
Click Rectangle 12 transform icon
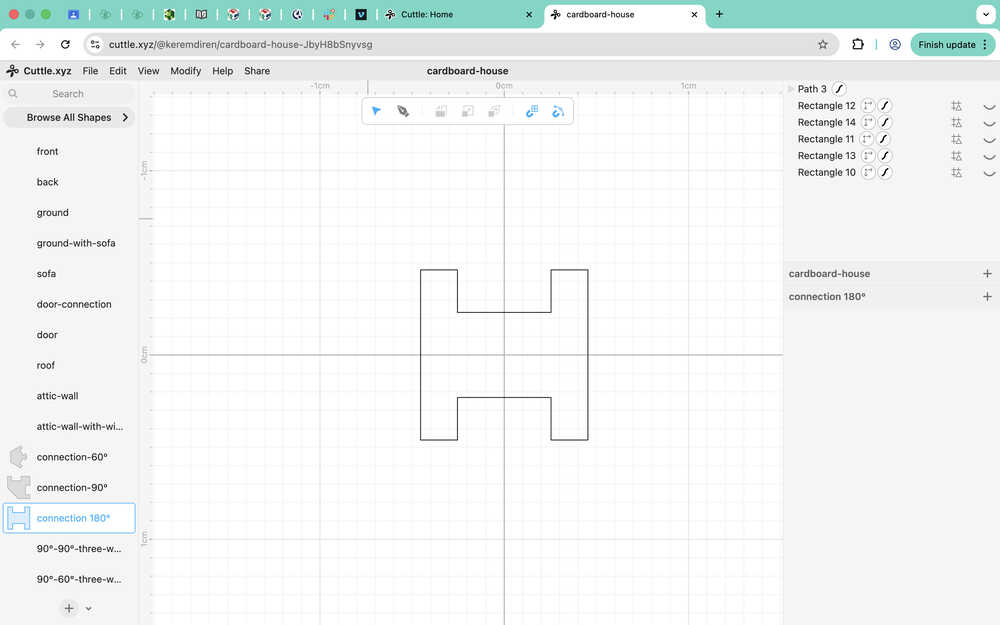(868, 105)
